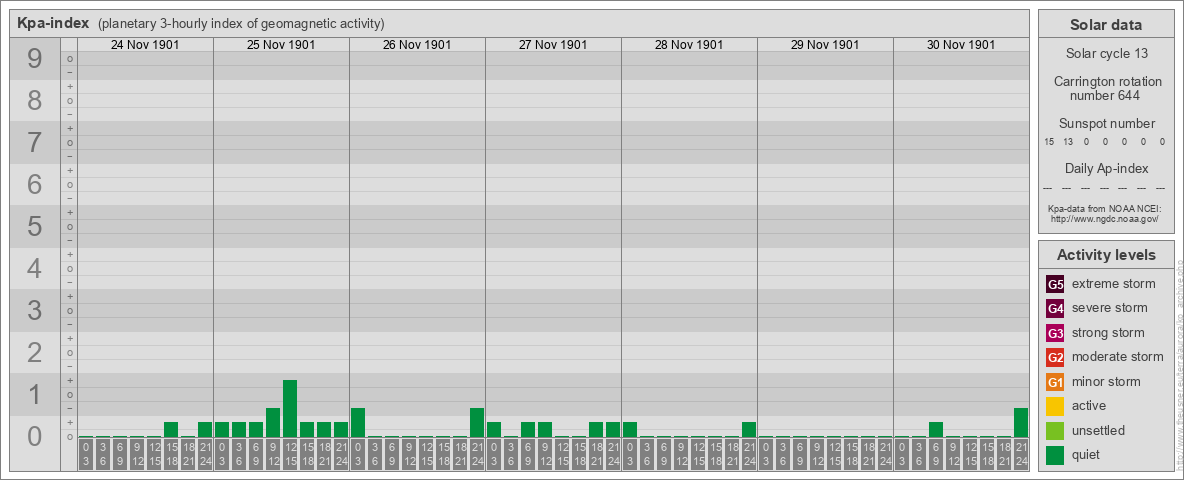1184x480 pixels.
Task: Click the Kp scale number 7
Action: (35, 143)
